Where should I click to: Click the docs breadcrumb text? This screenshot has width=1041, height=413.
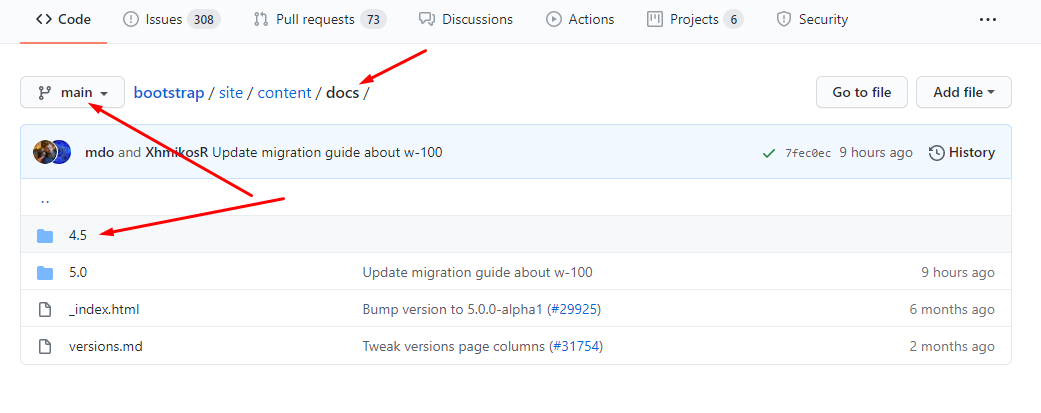(x=343, y=92)
